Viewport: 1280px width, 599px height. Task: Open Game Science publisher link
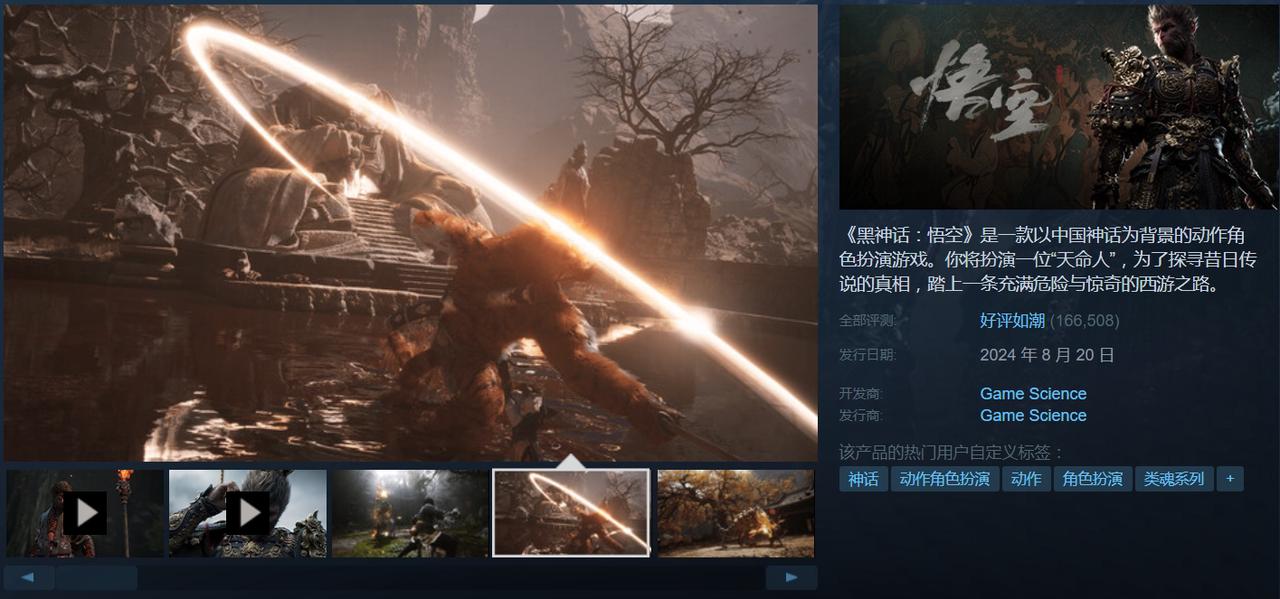(x=1033, y=416)
